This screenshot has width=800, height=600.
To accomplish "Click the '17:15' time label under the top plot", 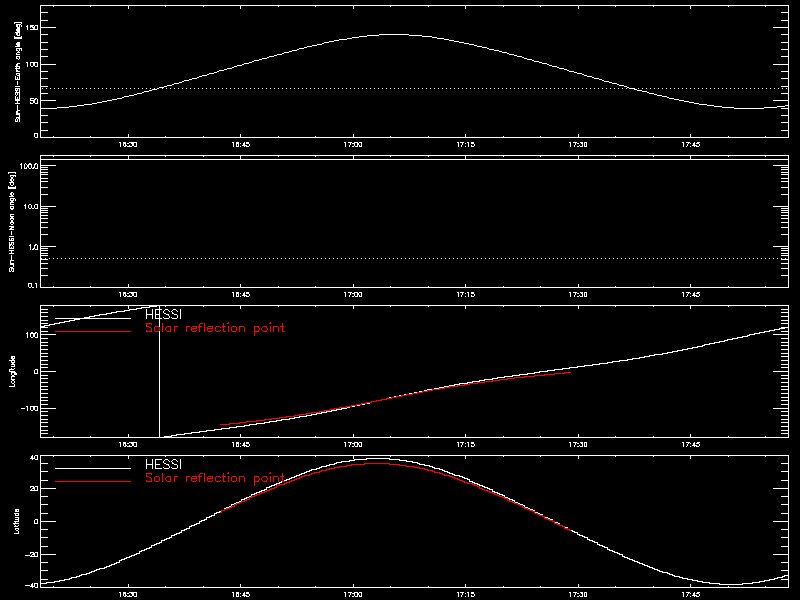I will [x=466, y=145].
